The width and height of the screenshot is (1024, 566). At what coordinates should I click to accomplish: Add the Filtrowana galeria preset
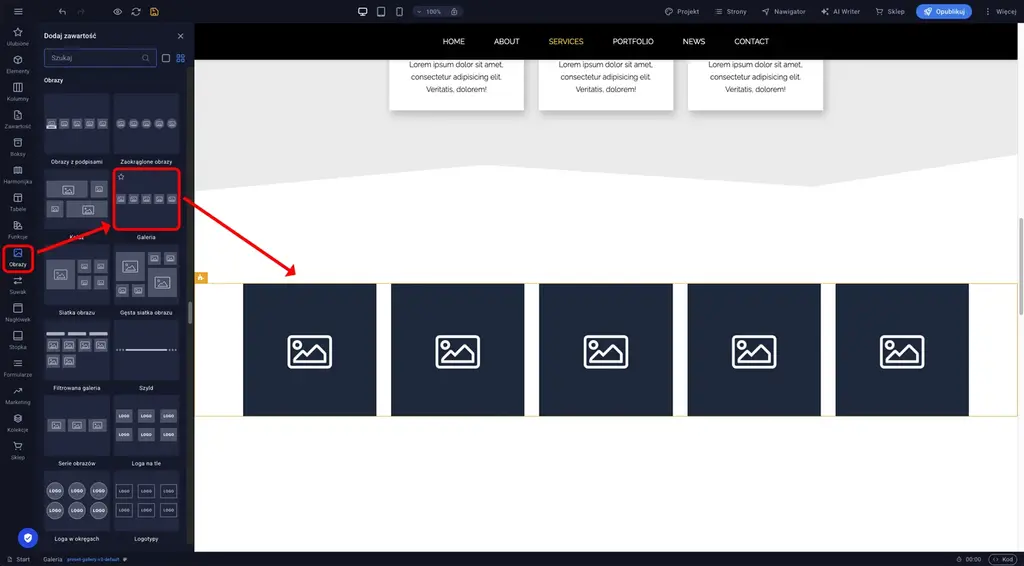pyautogui.click(x=77, y=350)
